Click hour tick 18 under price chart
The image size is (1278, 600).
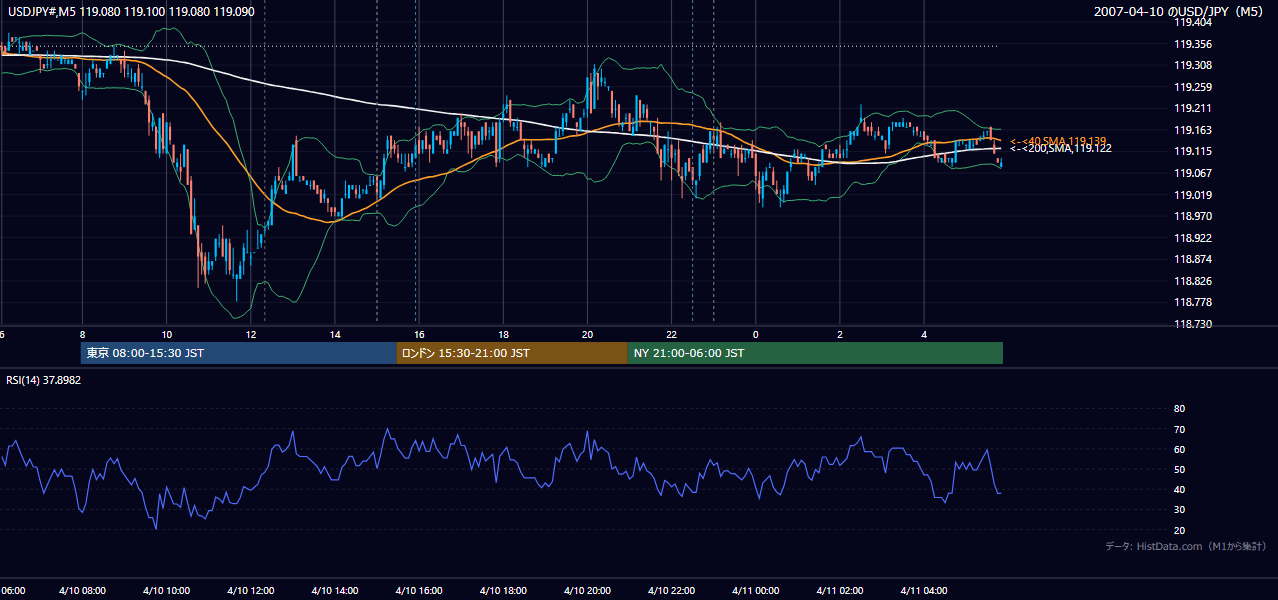pos(503,334)
